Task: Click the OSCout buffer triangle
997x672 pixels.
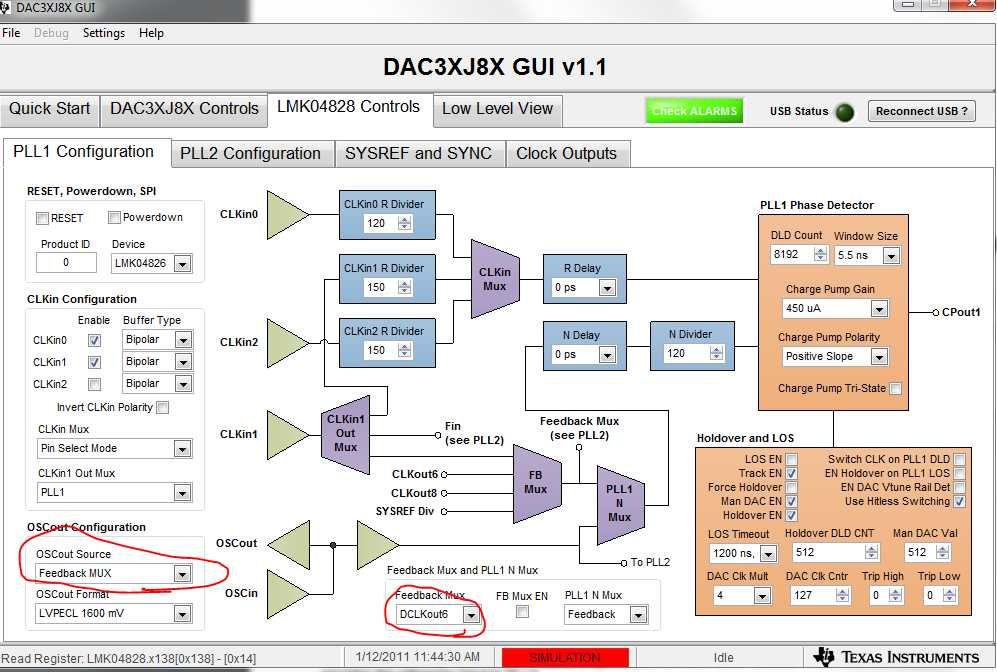Action: 289,545
